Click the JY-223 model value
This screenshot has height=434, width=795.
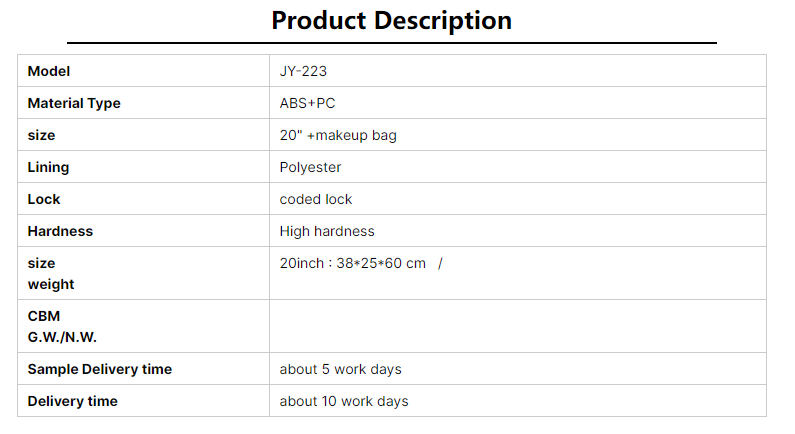pos(303,71)
